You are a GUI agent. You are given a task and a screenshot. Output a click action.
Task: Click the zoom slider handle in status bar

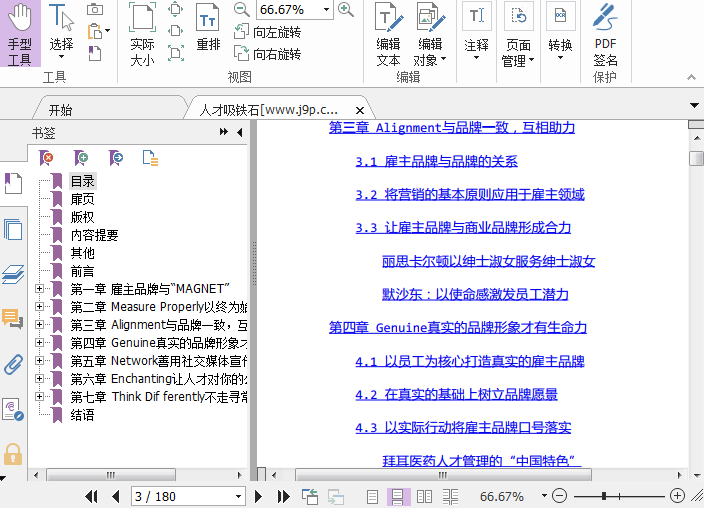[604, 496]
